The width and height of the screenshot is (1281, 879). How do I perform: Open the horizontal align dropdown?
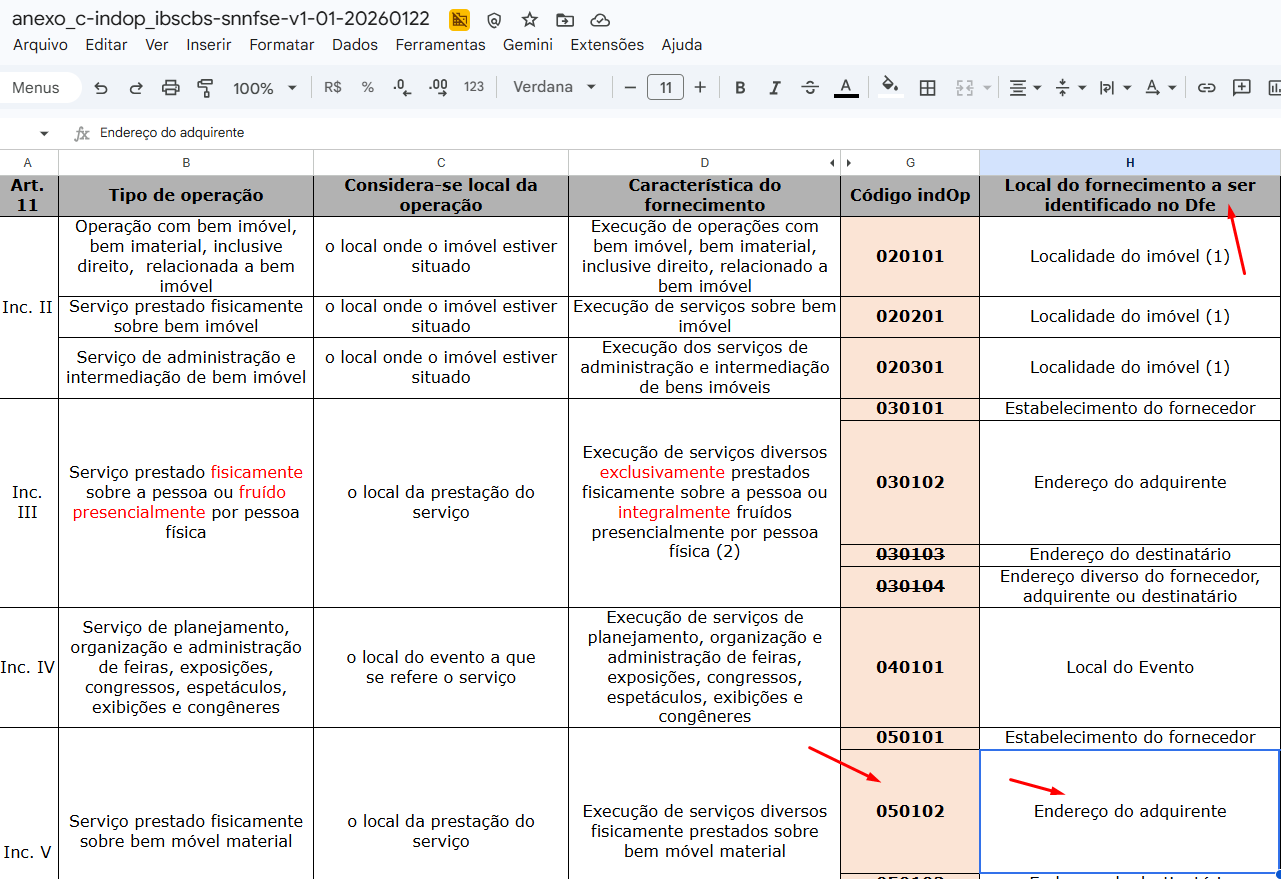tap(1025, 88)
